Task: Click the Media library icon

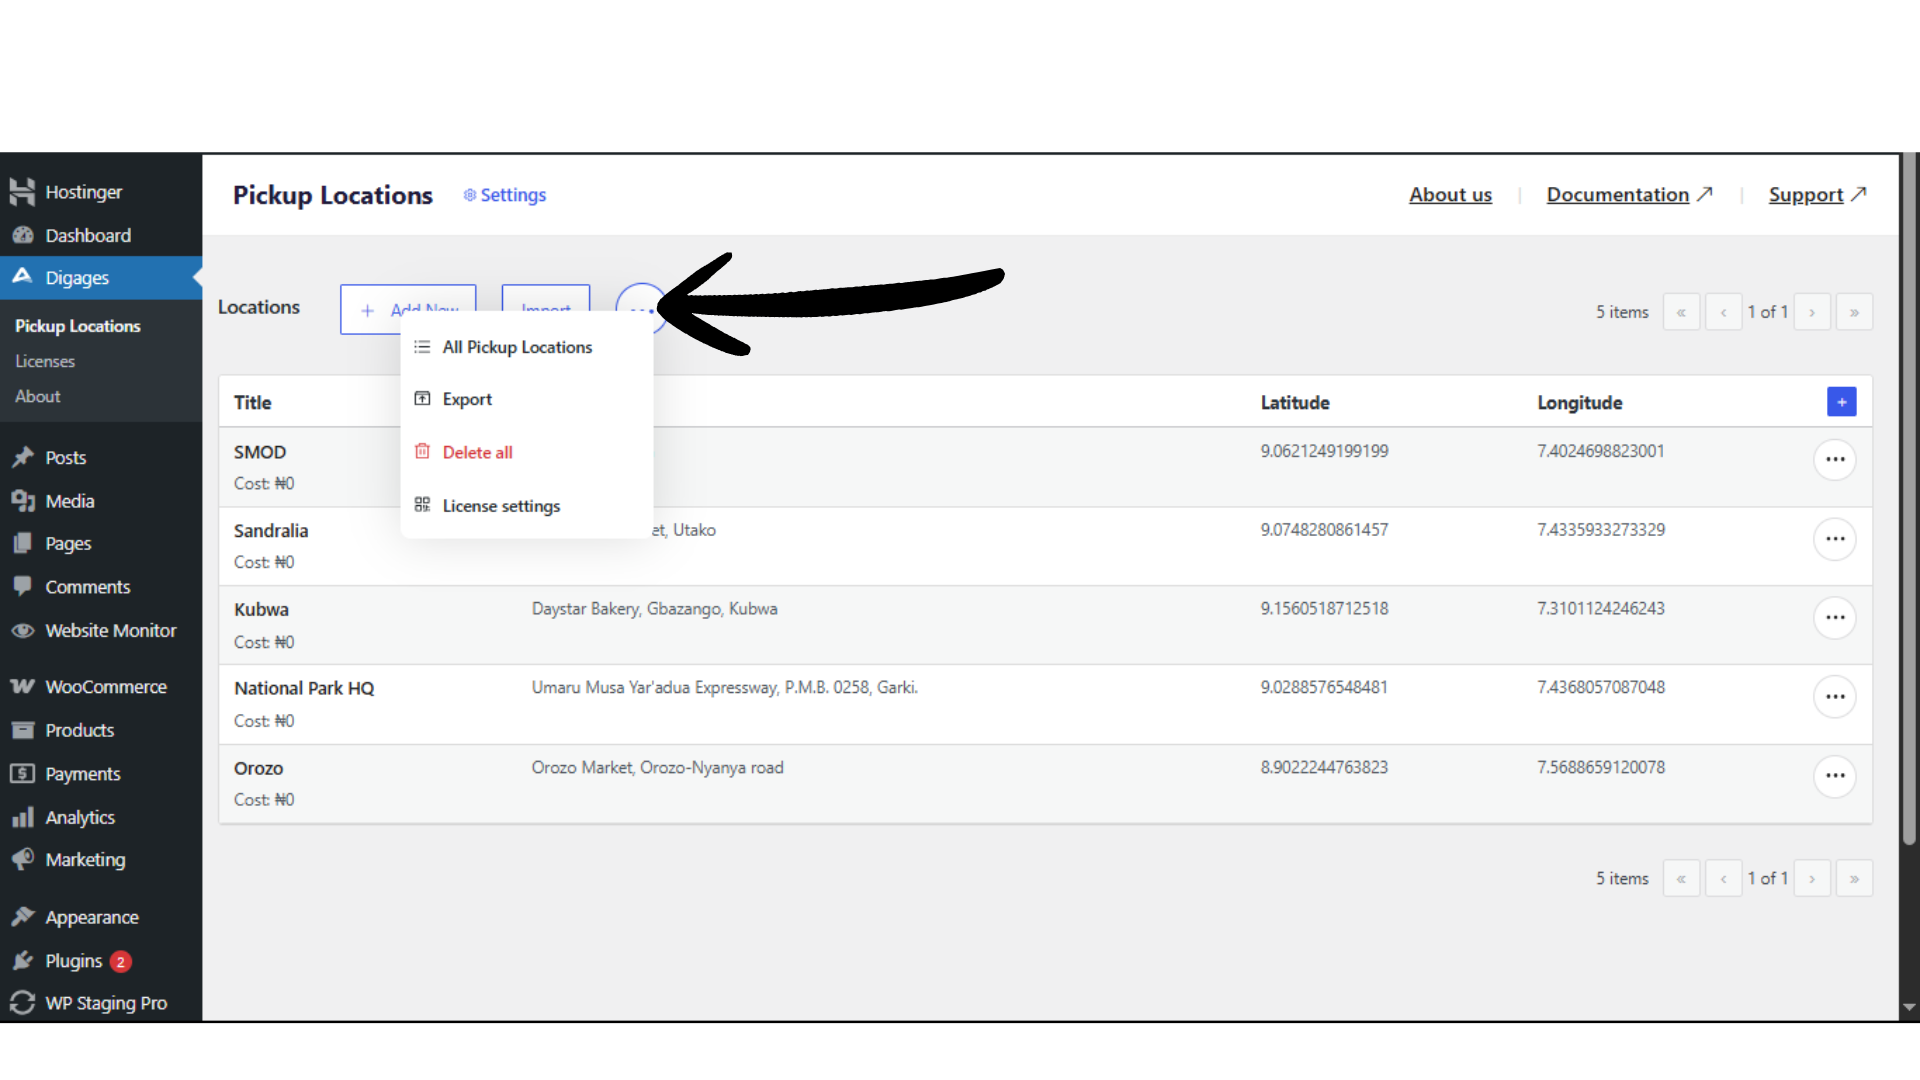Action: pyautogui.click(x=23, y=500)
